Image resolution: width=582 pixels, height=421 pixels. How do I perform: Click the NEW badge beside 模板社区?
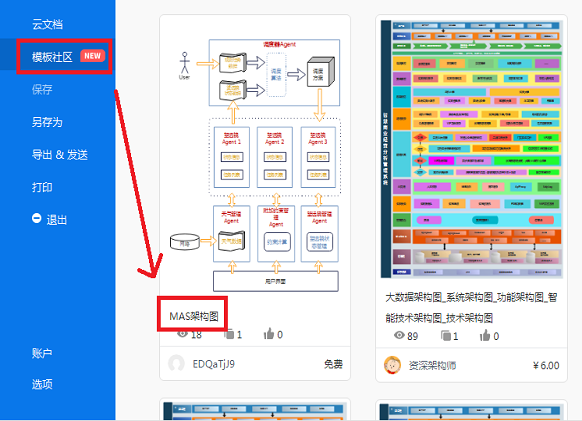click(92, 56)
